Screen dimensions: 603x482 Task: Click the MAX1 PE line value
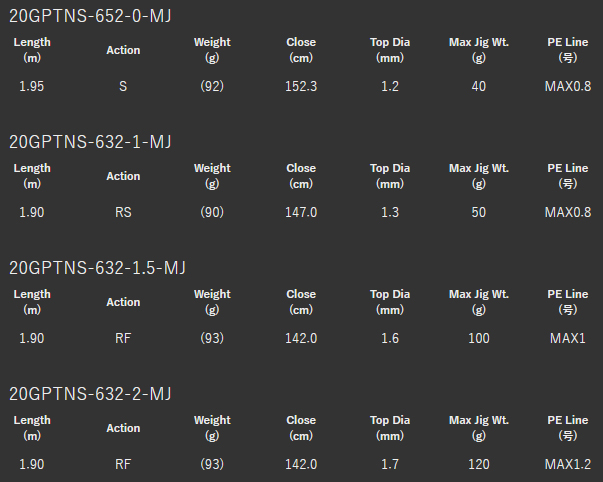click(568, 338)
